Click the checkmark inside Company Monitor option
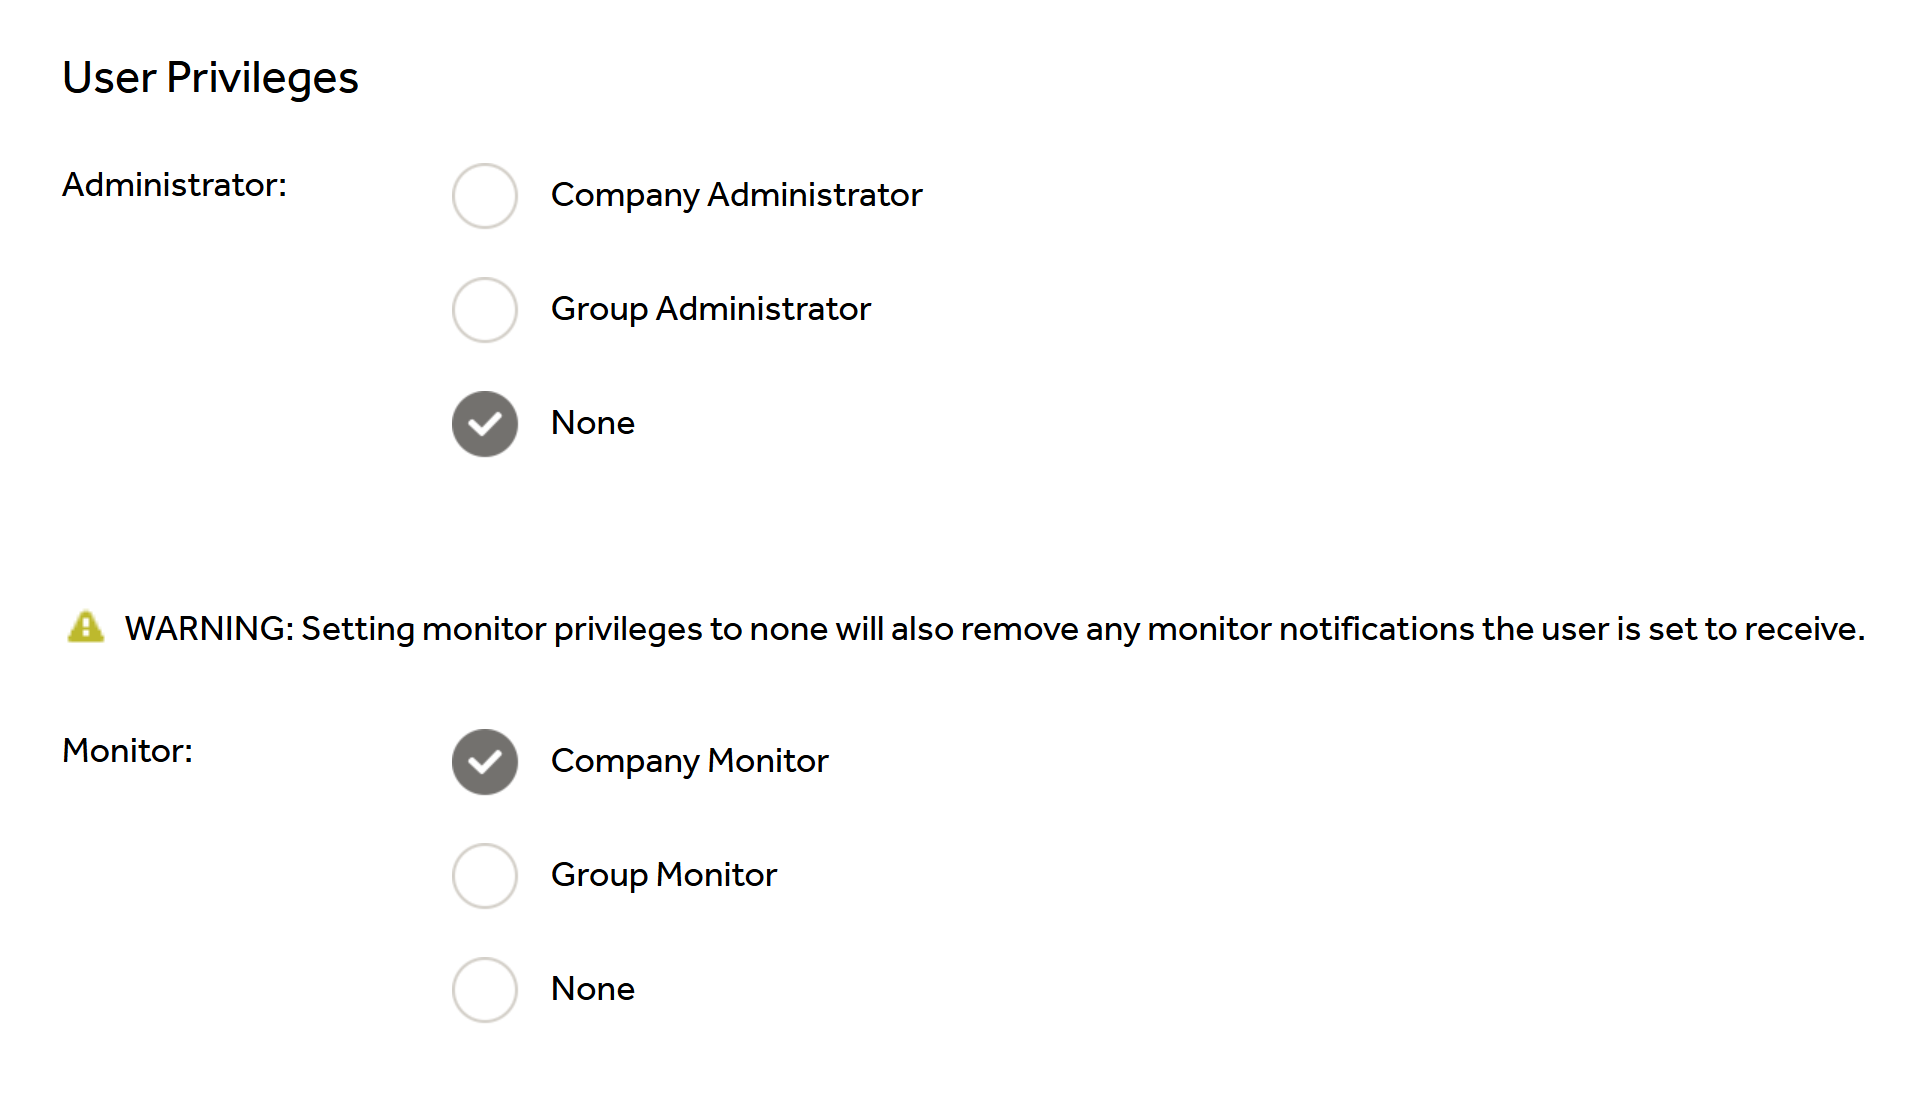This screenshot has width=1917, height=1103. click(485, 763)
